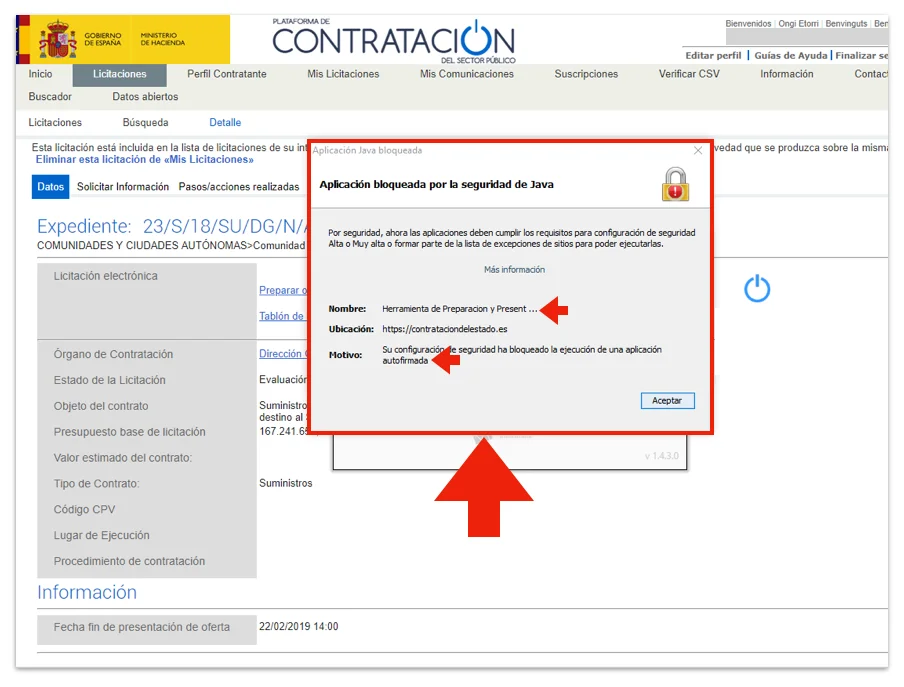The image size is (904, 687).
Task: Open Guías de Ayuda link
Action: click(x=791, y=55)
